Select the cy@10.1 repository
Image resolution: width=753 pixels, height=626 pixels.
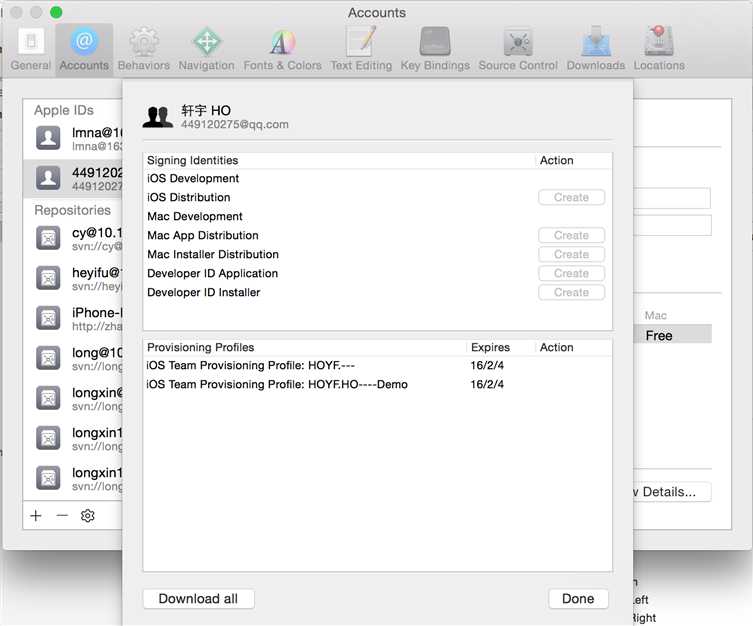(73, 239)
